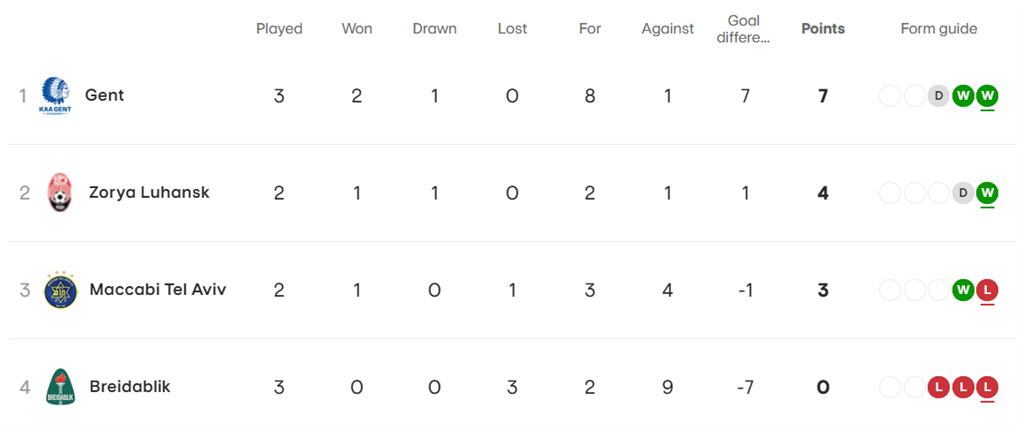Click the Maccabi Tel Aviv crest
The image size is (1024, 430).
click(x=60, y=290)
